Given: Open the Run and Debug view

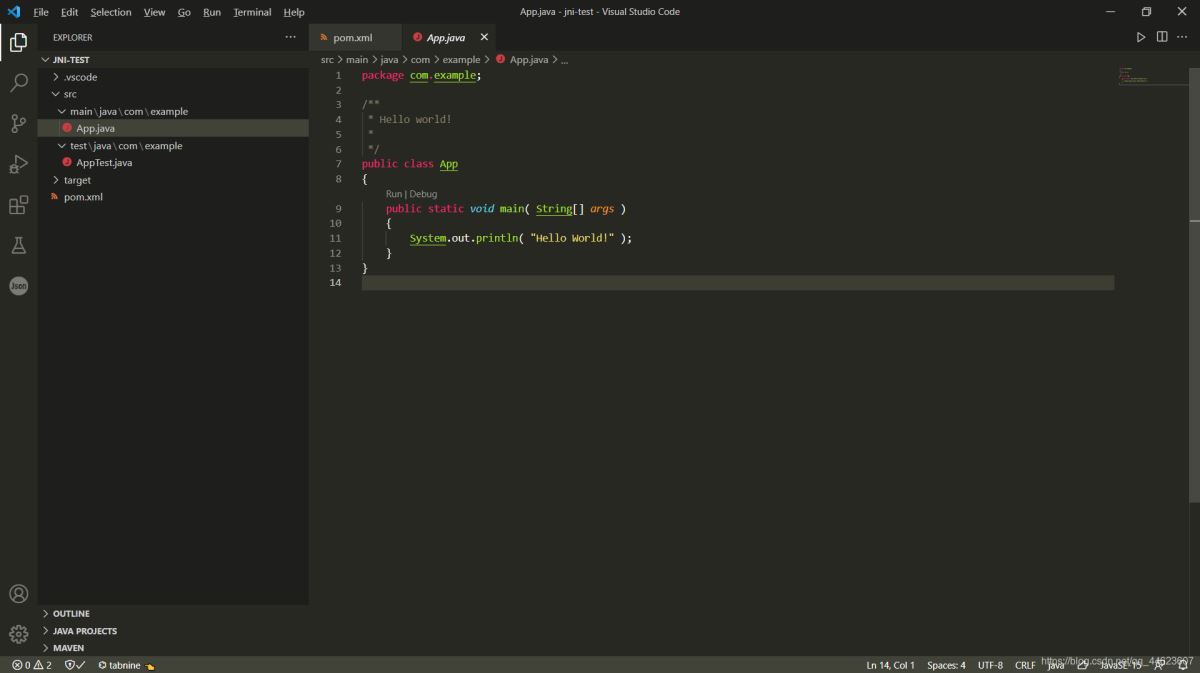Looking at the screenshot, I should [18, 165].
